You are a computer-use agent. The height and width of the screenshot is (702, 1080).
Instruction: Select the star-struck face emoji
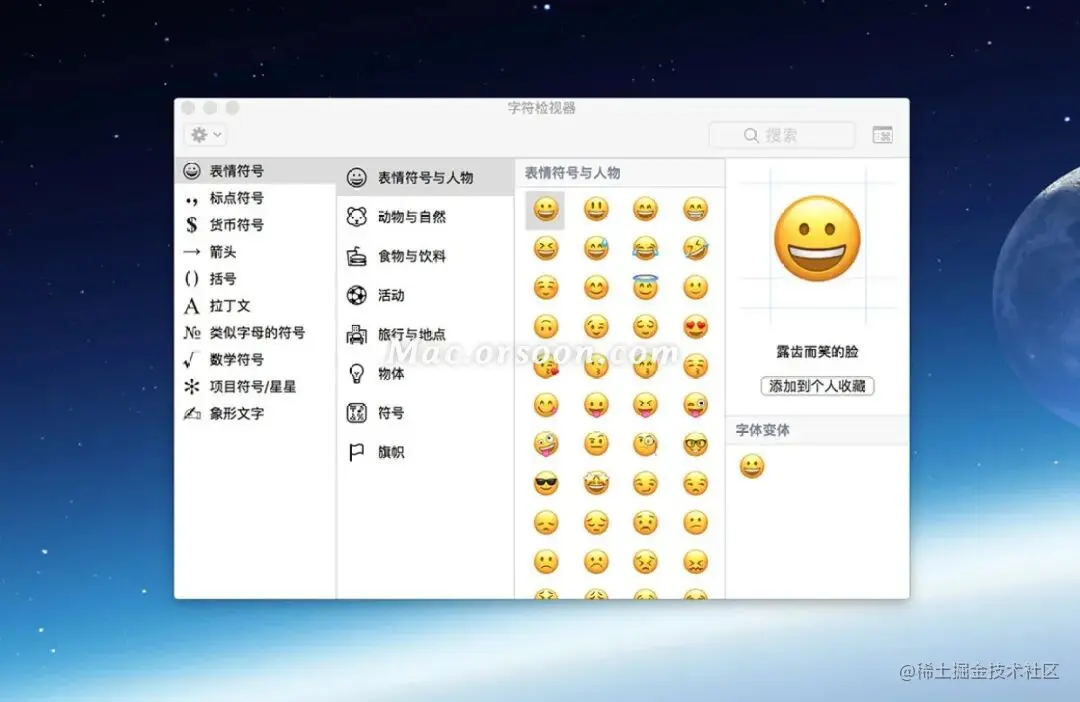tap(596, 484)
